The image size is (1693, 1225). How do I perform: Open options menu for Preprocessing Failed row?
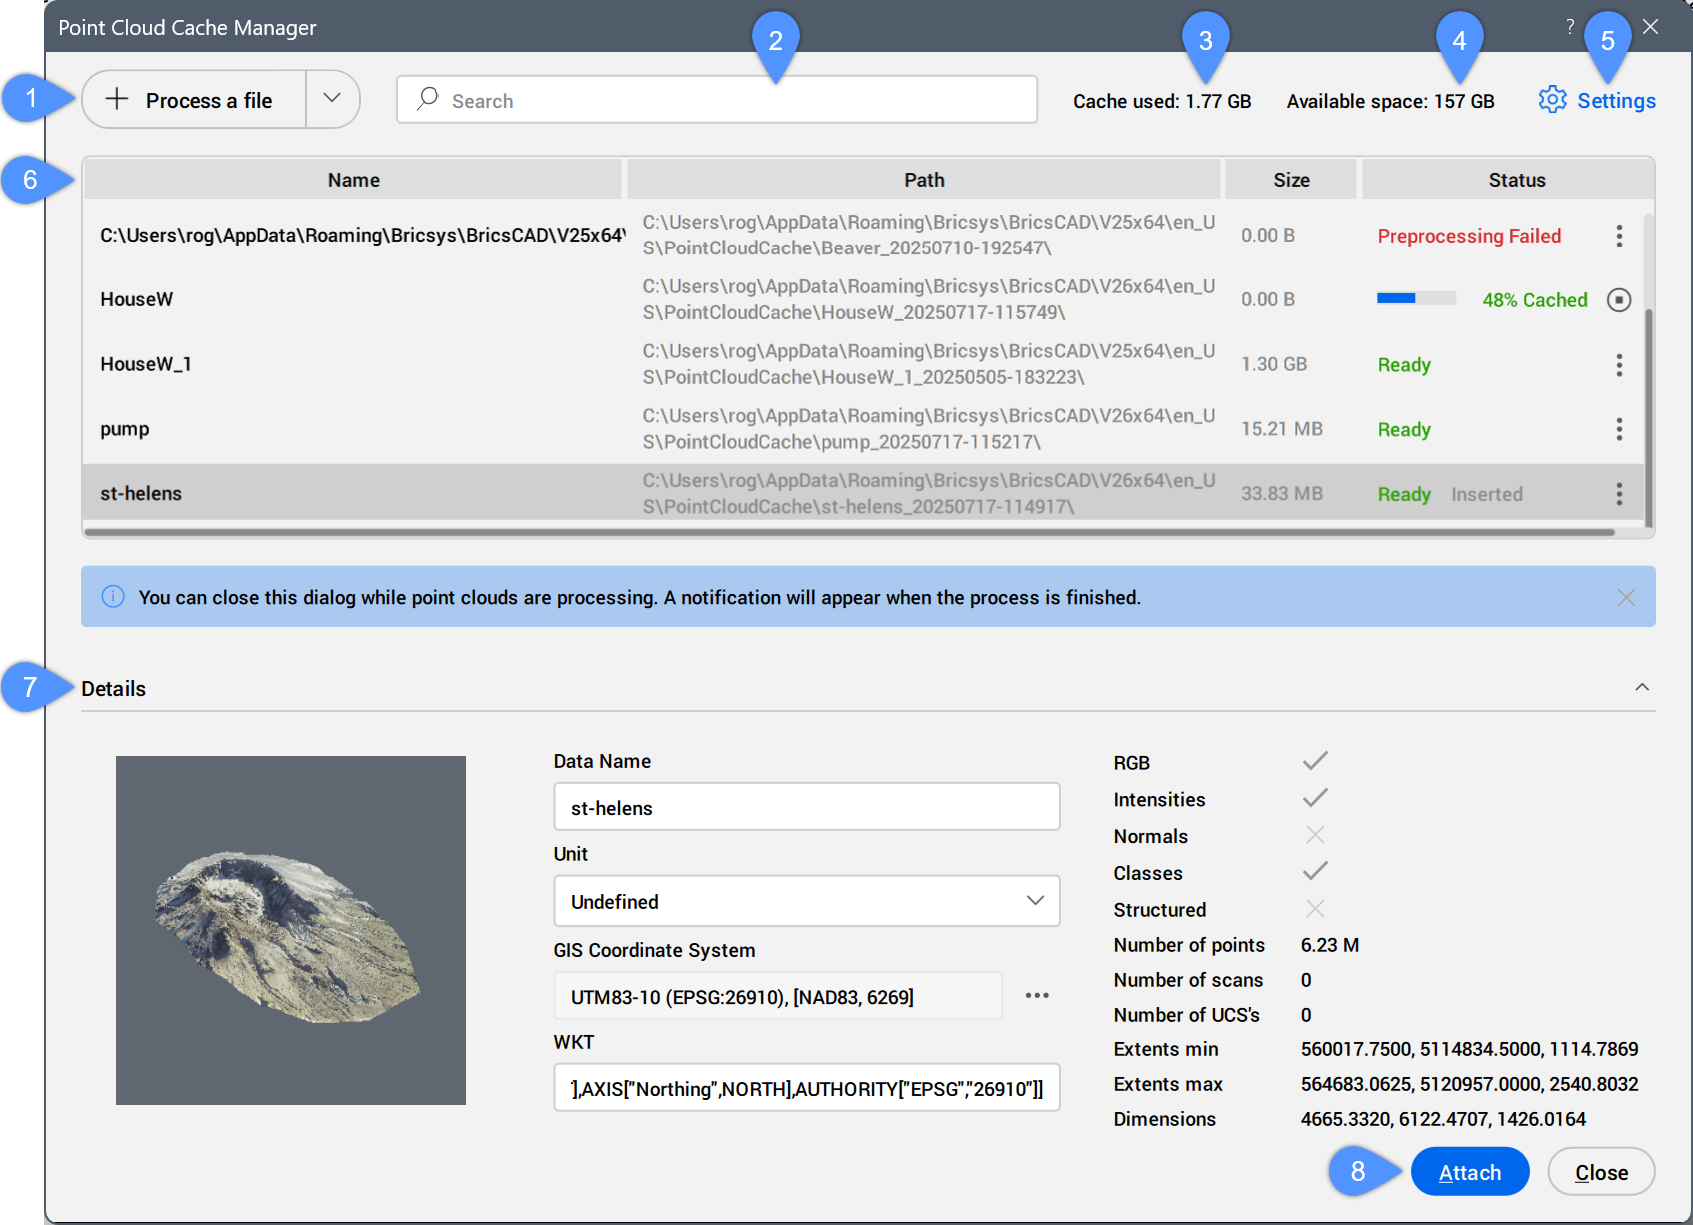pyautogui.click(x=1618, y=236)
